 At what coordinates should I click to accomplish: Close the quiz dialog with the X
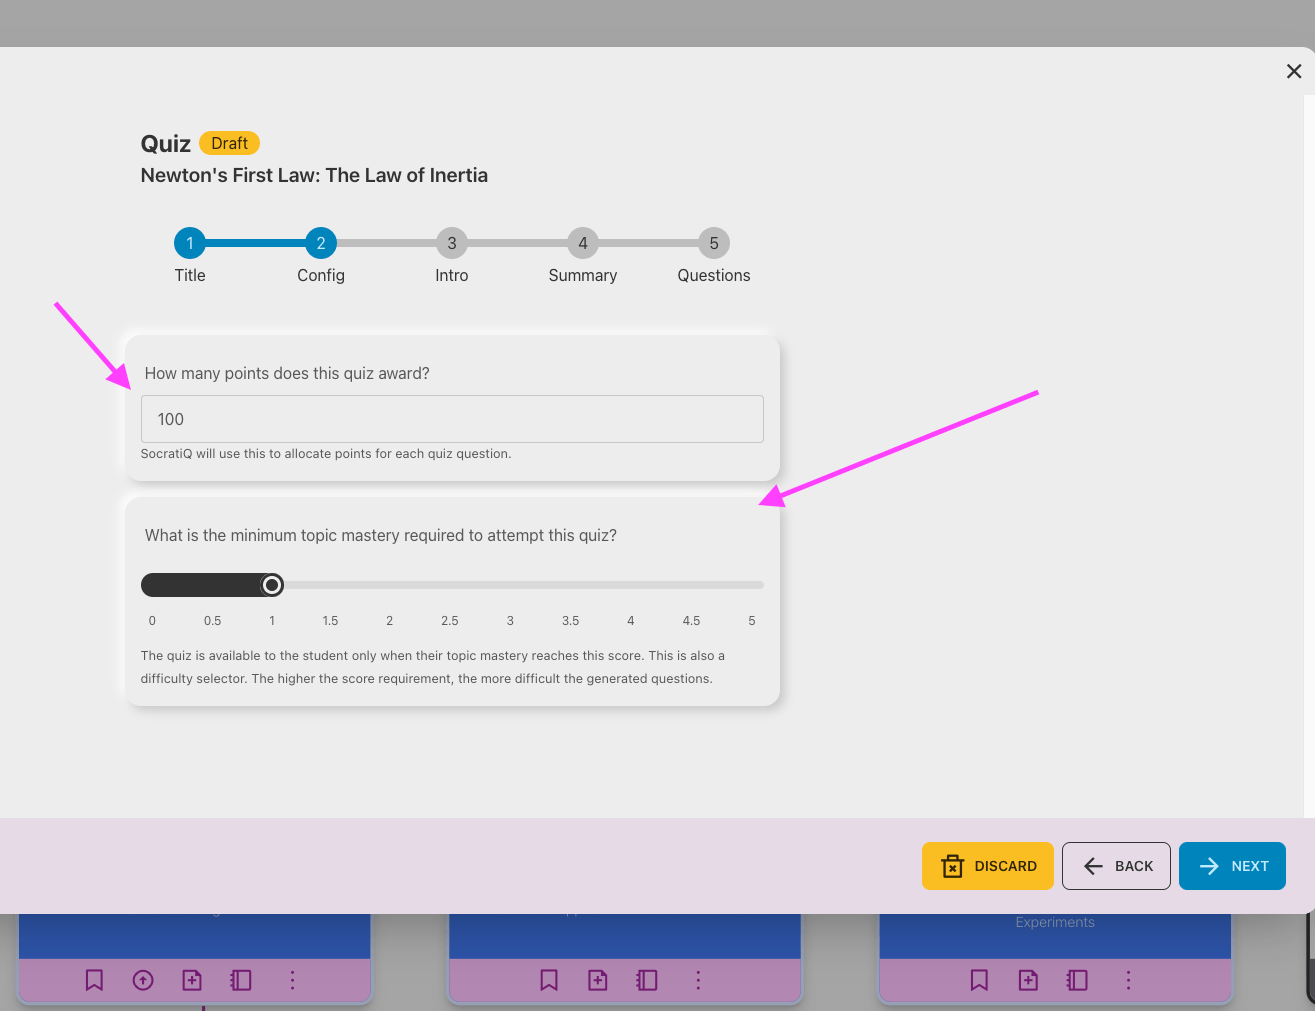point(1293,71)
